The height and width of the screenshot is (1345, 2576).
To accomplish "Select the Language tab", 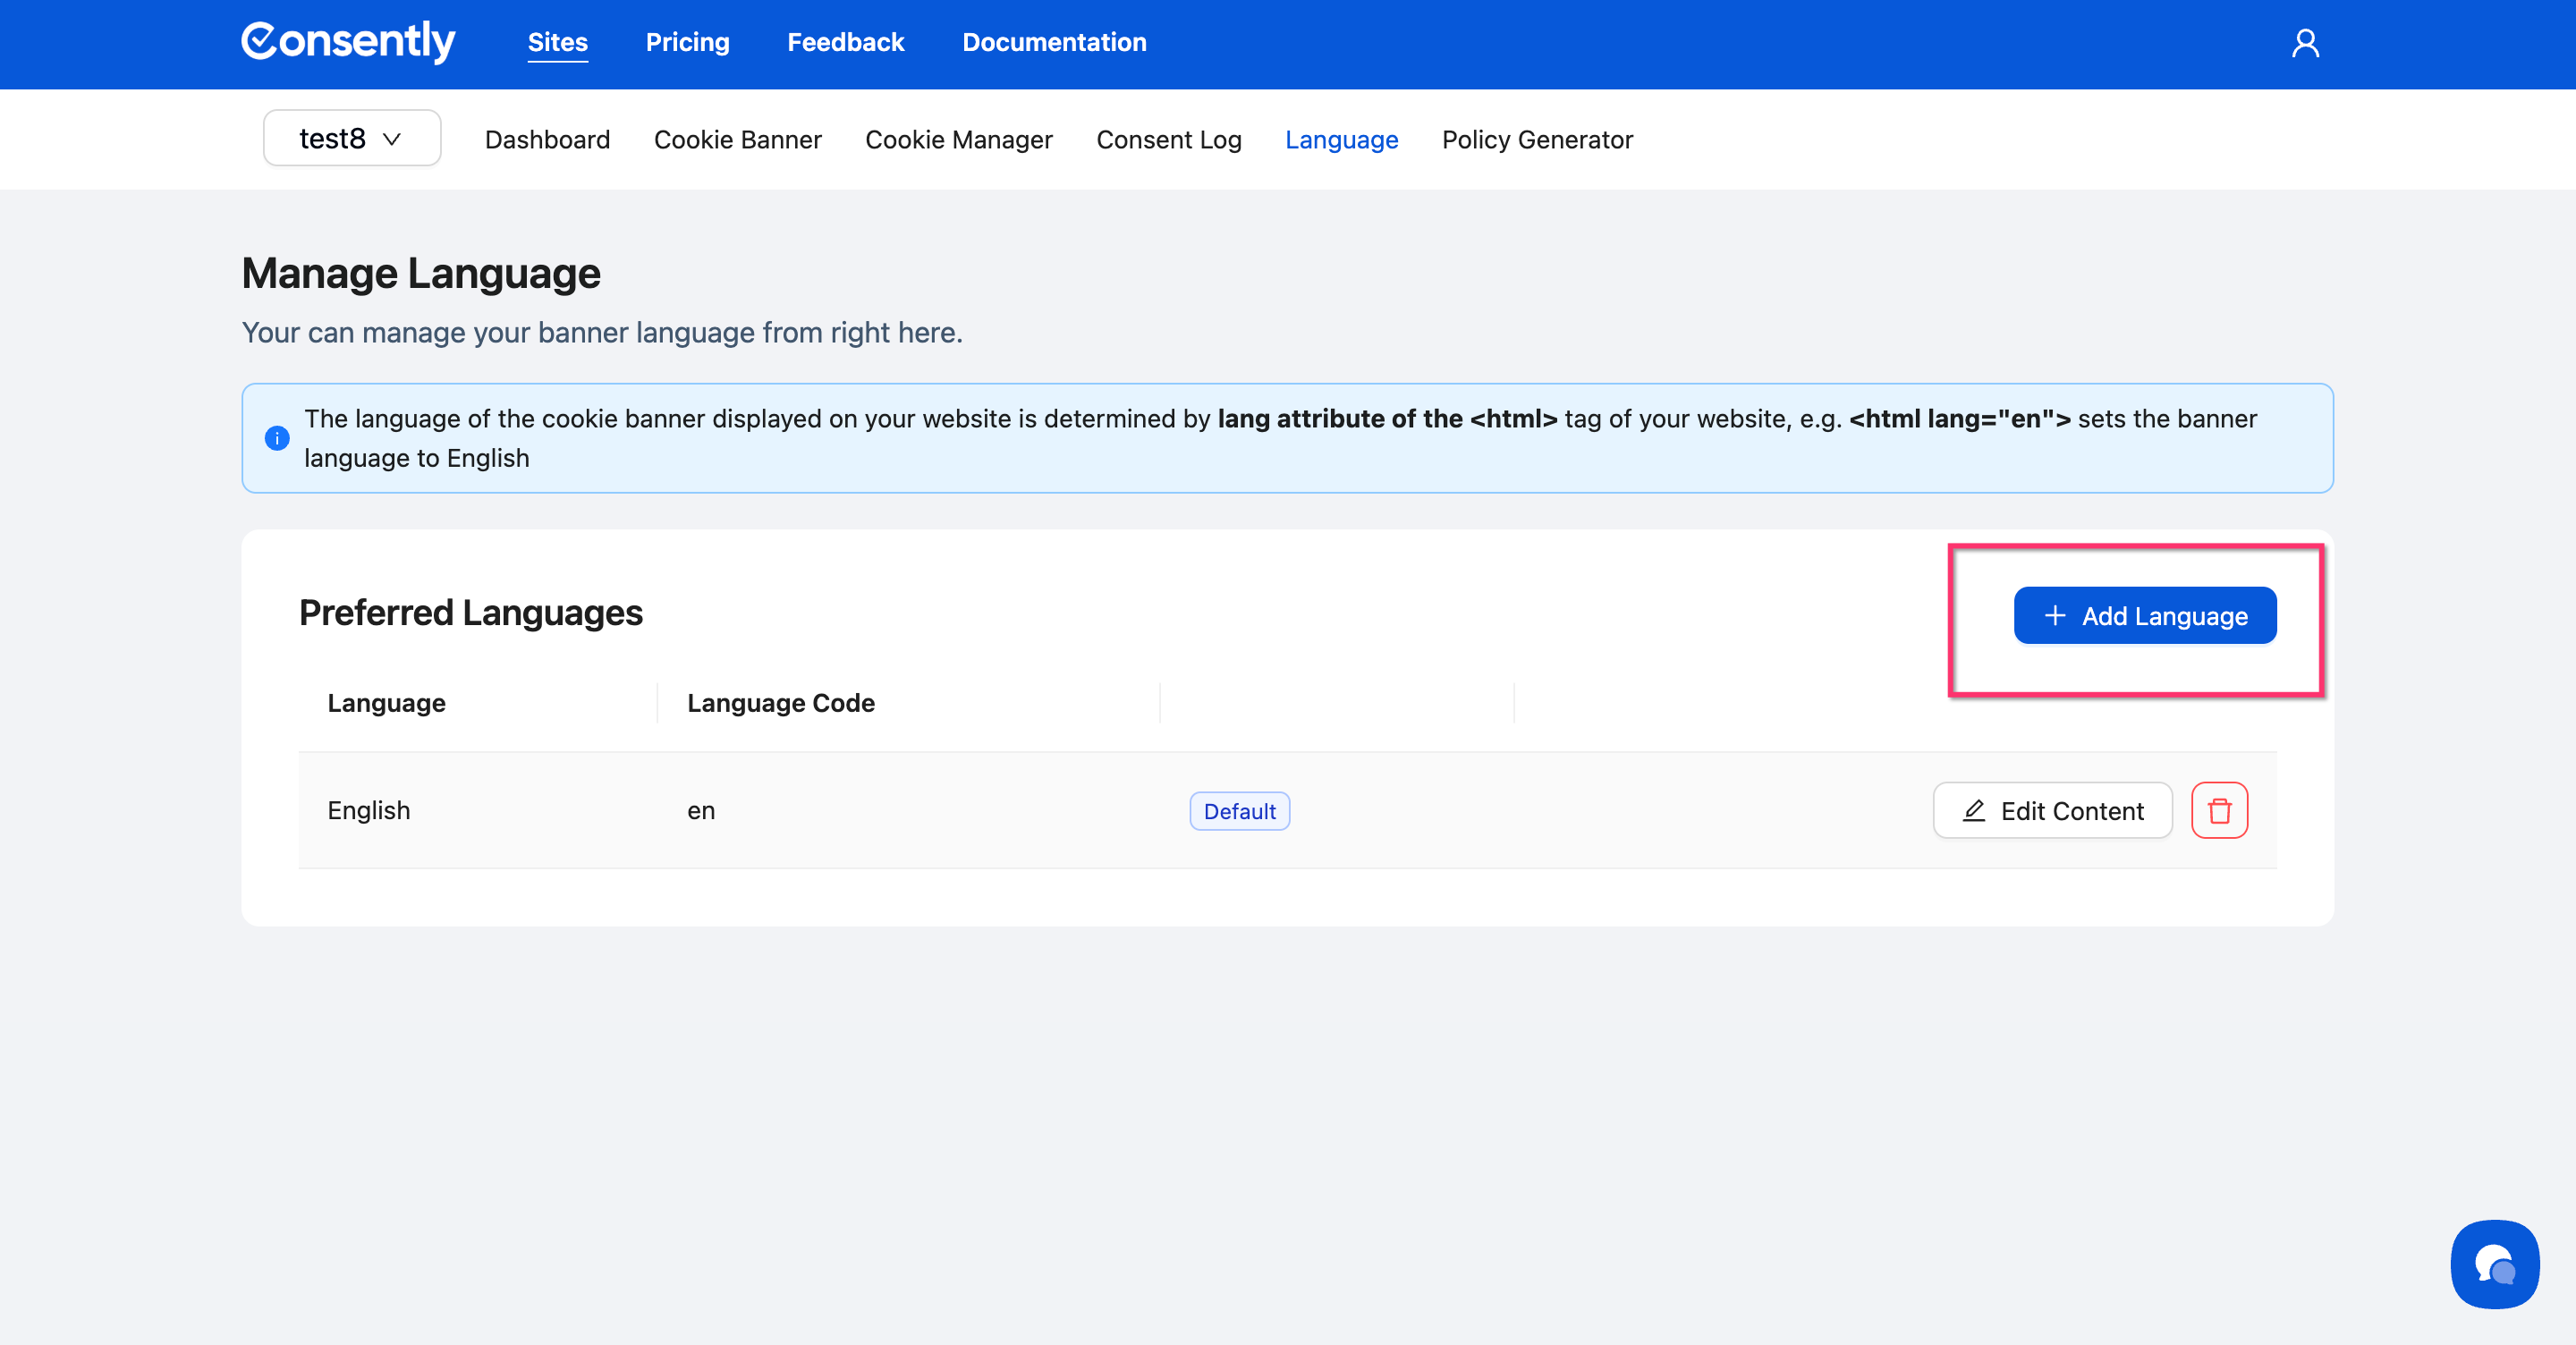I will coord(1341,140).
